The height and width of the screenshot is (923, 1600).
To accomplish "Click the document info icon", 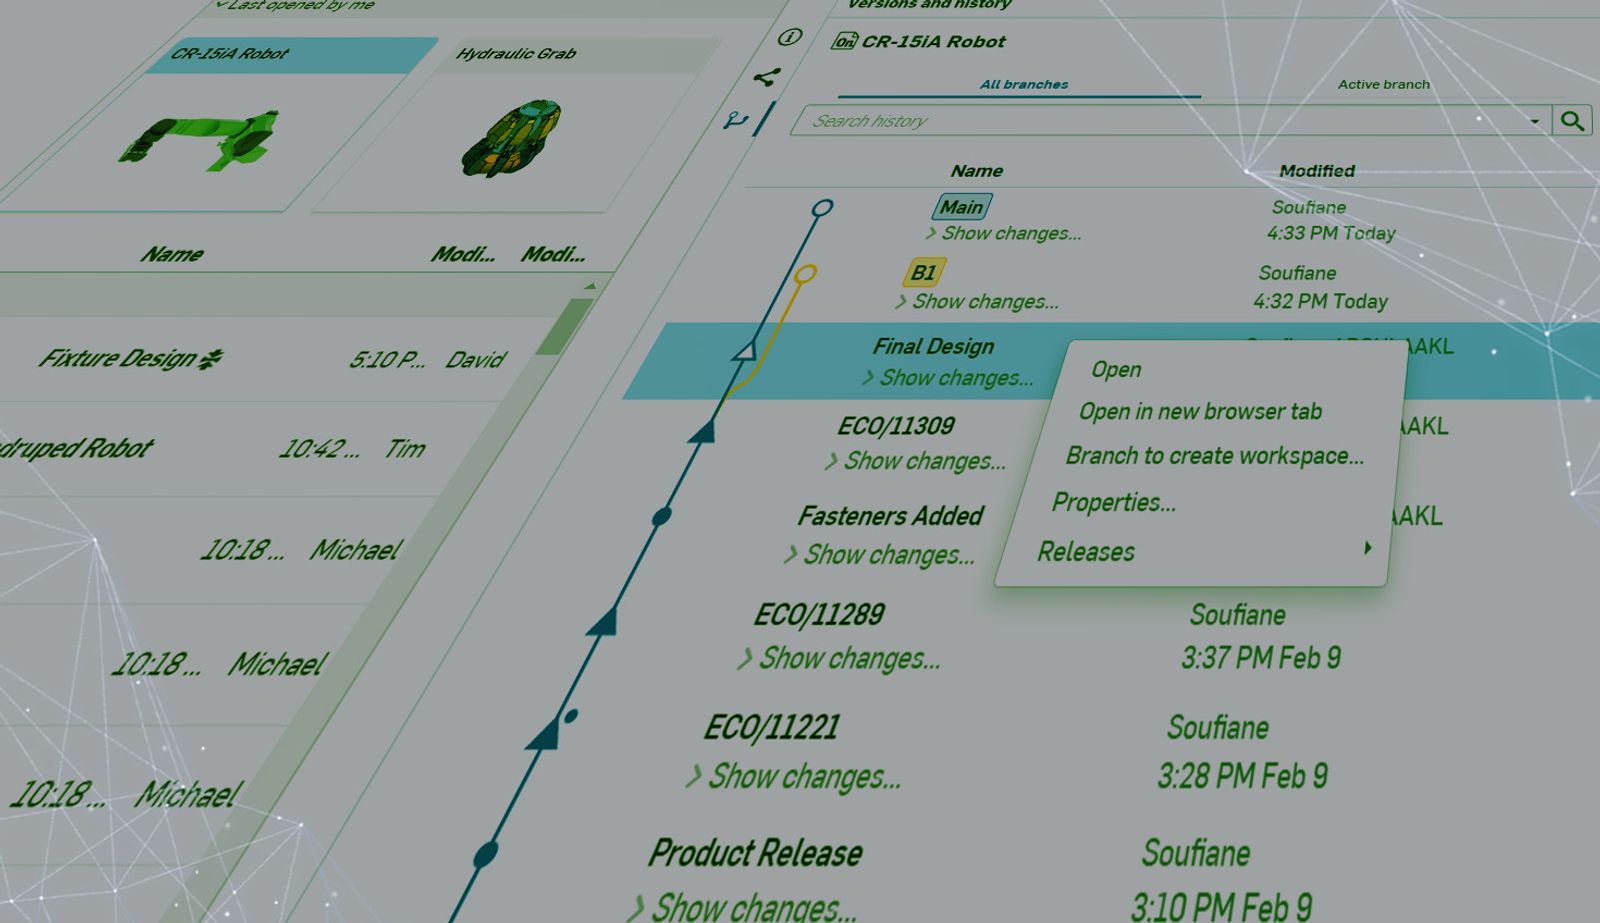I will pyautogui.click(x=789, y=37).
